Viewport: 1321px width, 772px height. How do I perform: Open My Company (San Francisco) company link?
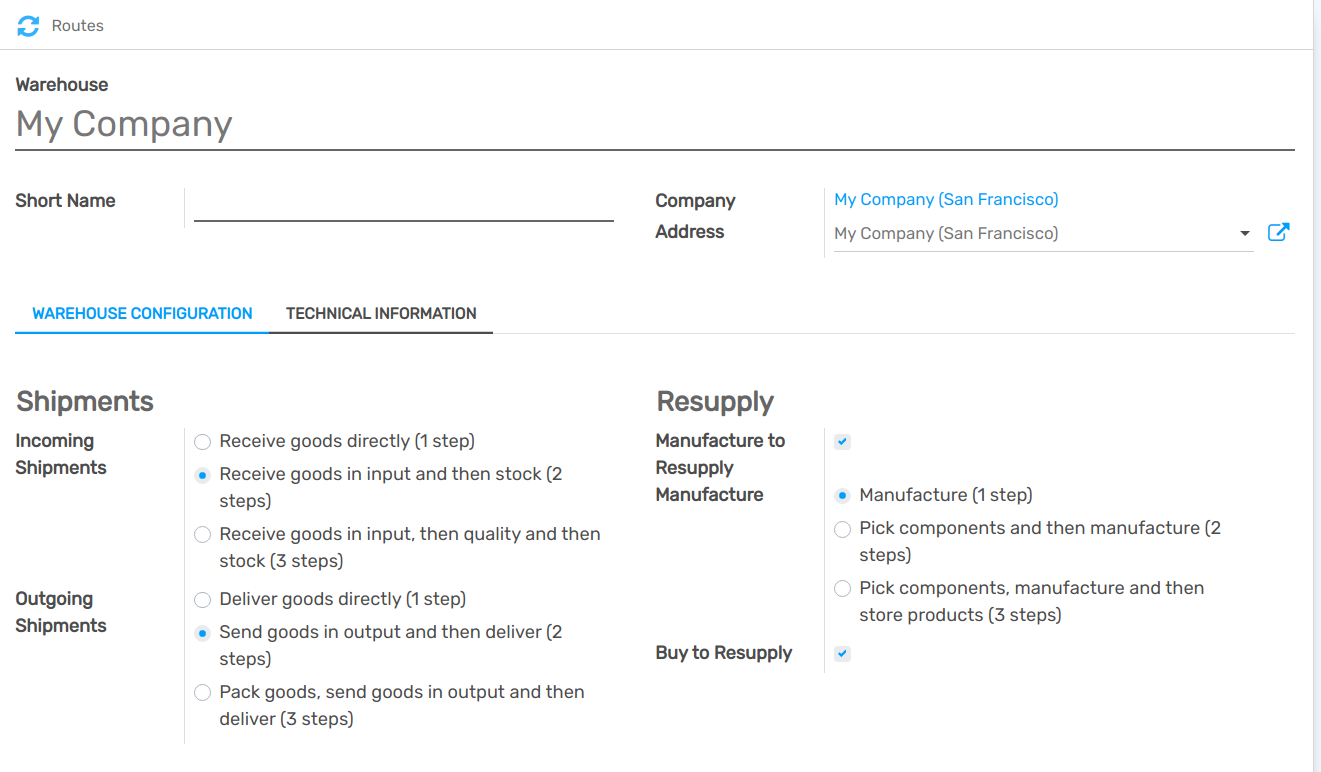(x=946, y=199)
